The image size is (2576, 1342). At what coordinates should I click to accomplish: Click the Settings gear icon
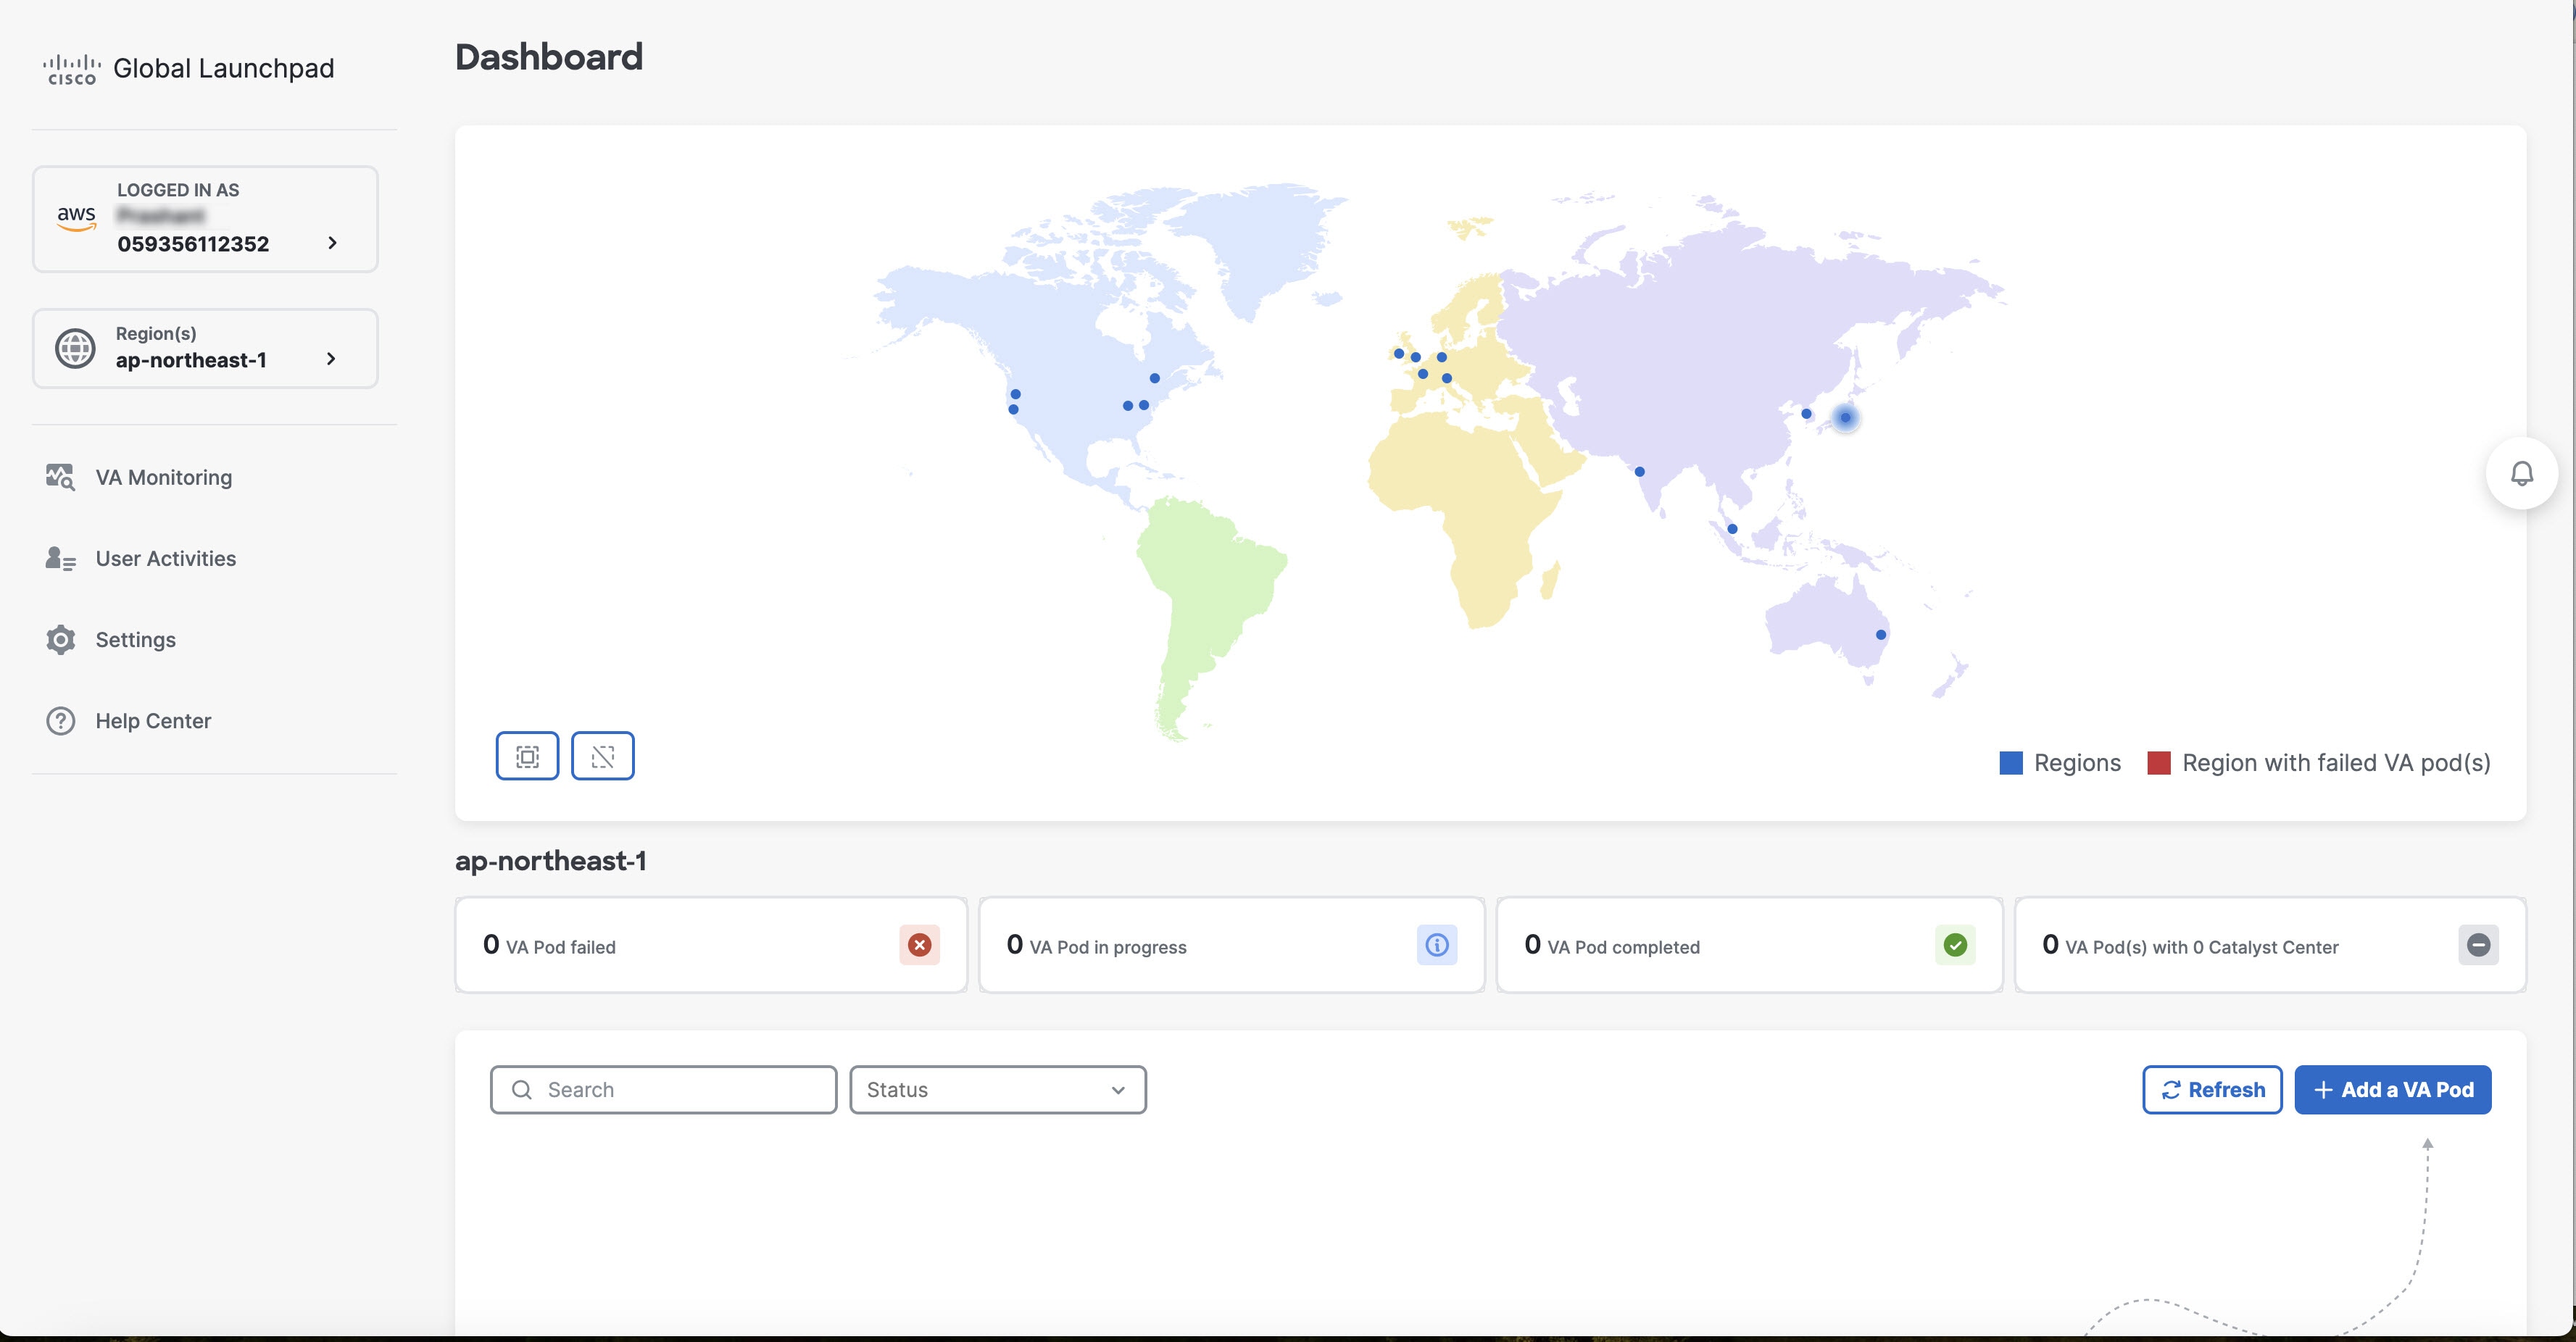(x=60, y=639)
